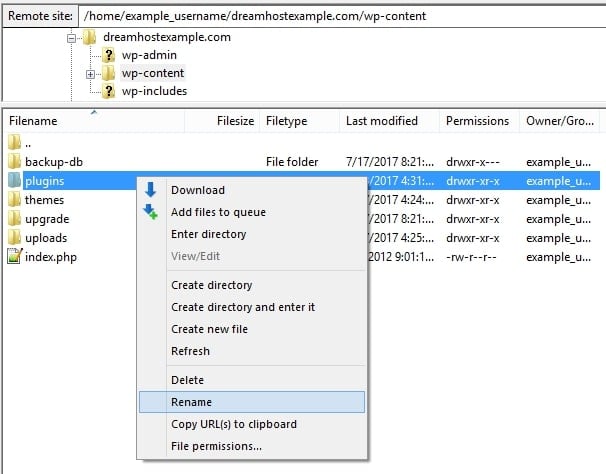The height and width of the screenshot is (474, 606).
Task: Open File permissions... dialog
Action: tap(252, 446)
